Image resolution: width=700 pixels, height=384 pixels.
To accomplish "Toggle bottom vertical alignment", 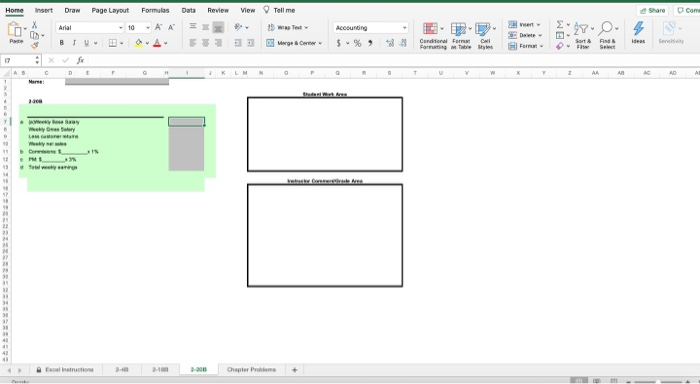I will [218, 27].
